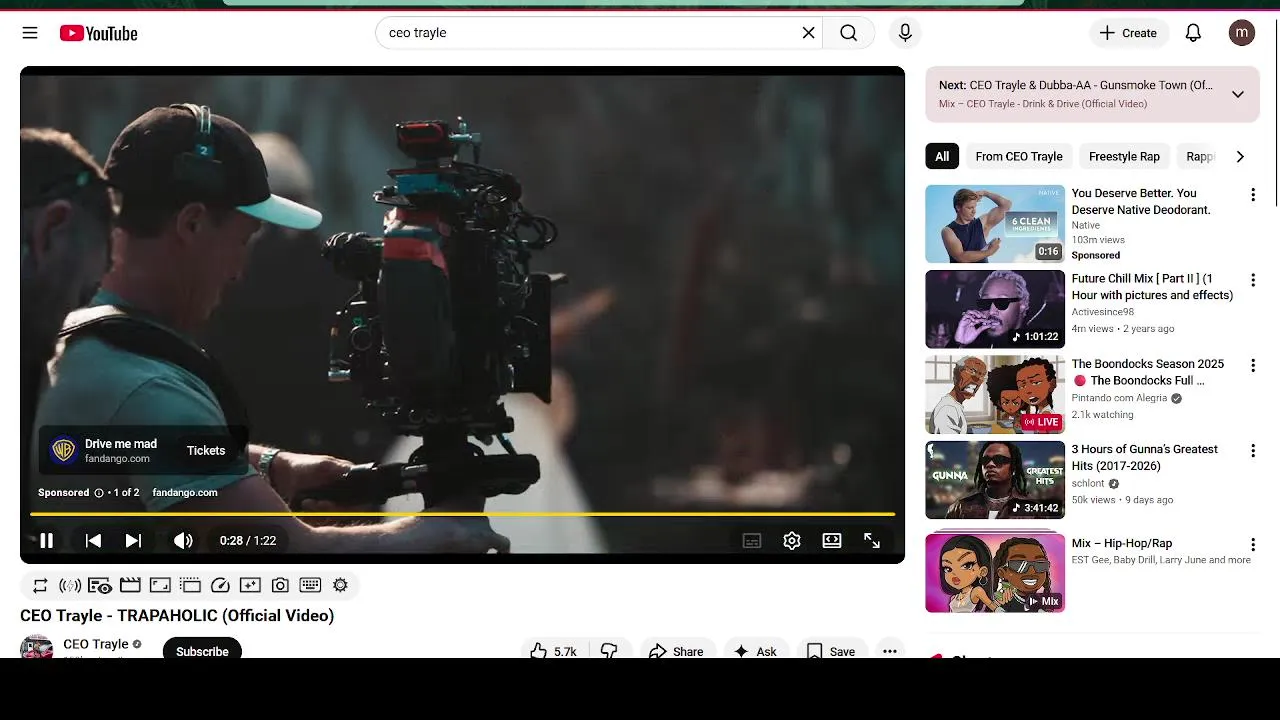The image size is (1280, 720).
Task: Open Mix – Hip-Hop/Rap playlist thumbnail
Action: 995,573
